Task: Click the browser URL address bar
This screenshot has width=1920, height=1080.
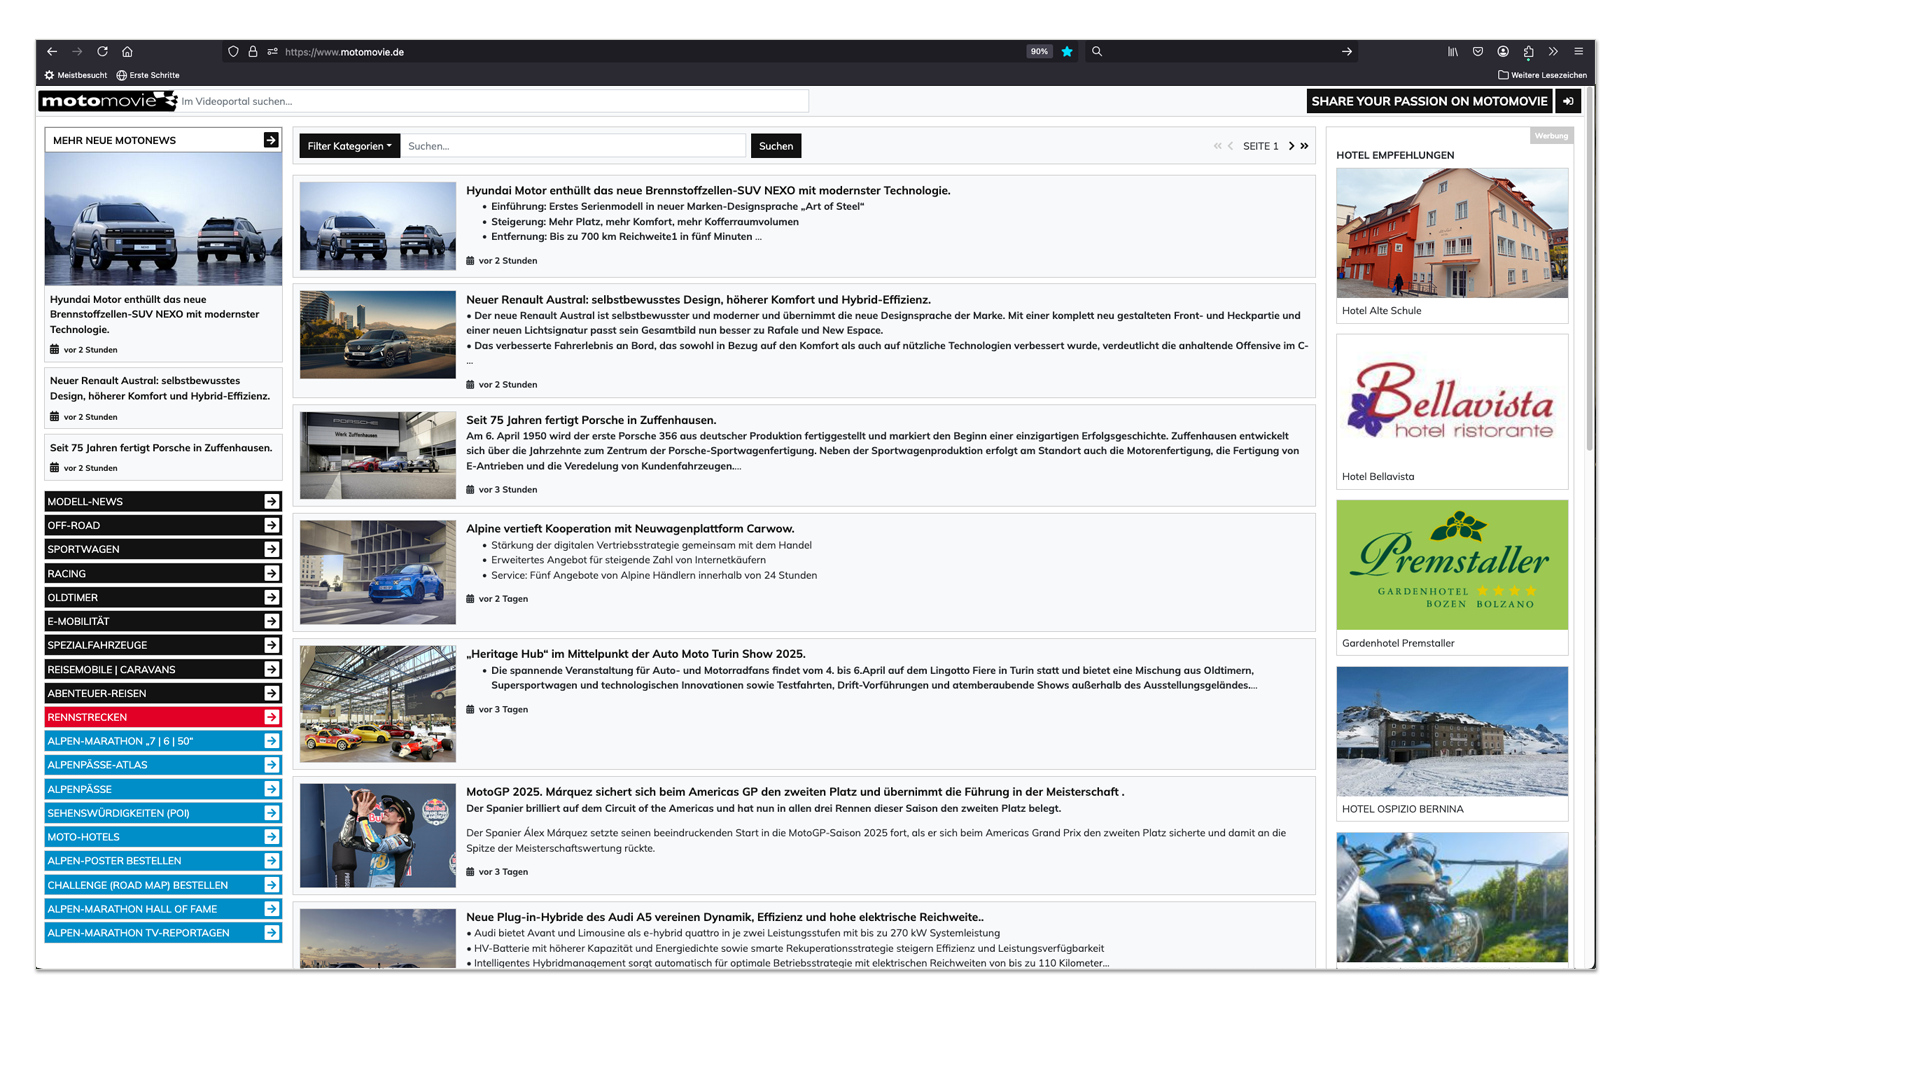Action: click(650, 52)
